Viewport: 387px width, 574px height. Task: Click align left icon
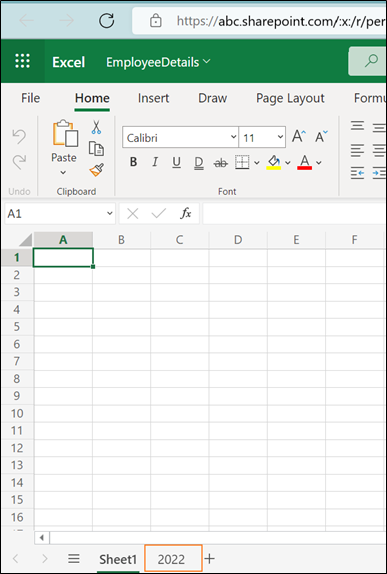pyautogui.click(x=357, y=149)
